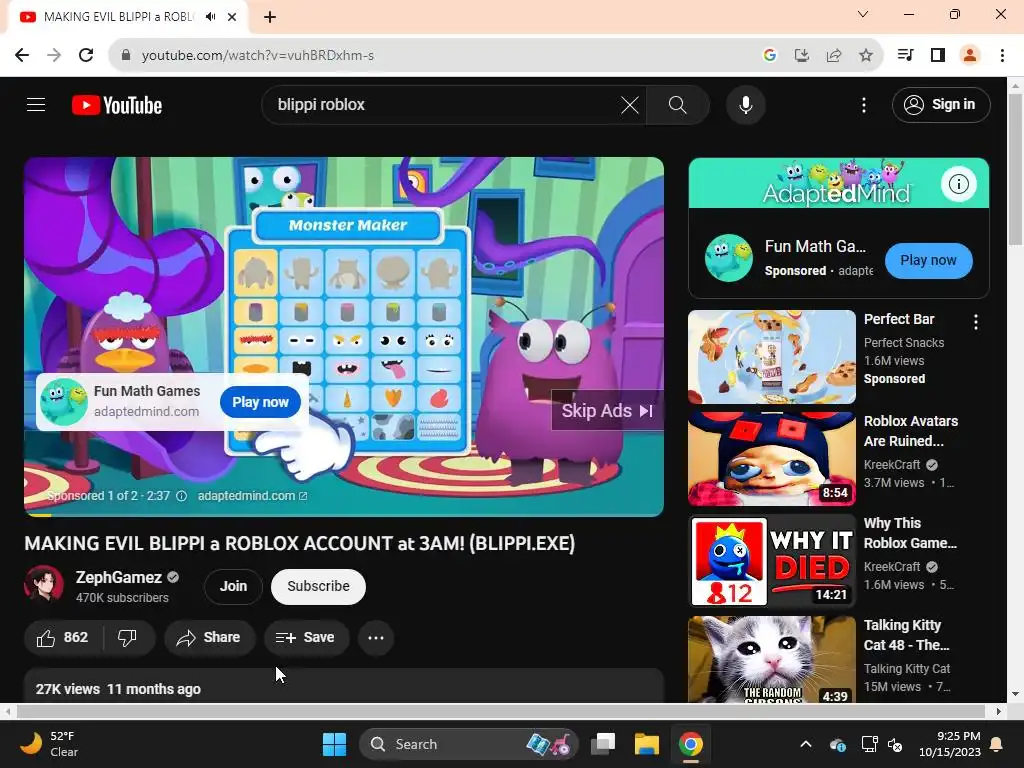Start voice search with microphone
The height and width of the screenshot is (768, 1024).
click(746, 104)
